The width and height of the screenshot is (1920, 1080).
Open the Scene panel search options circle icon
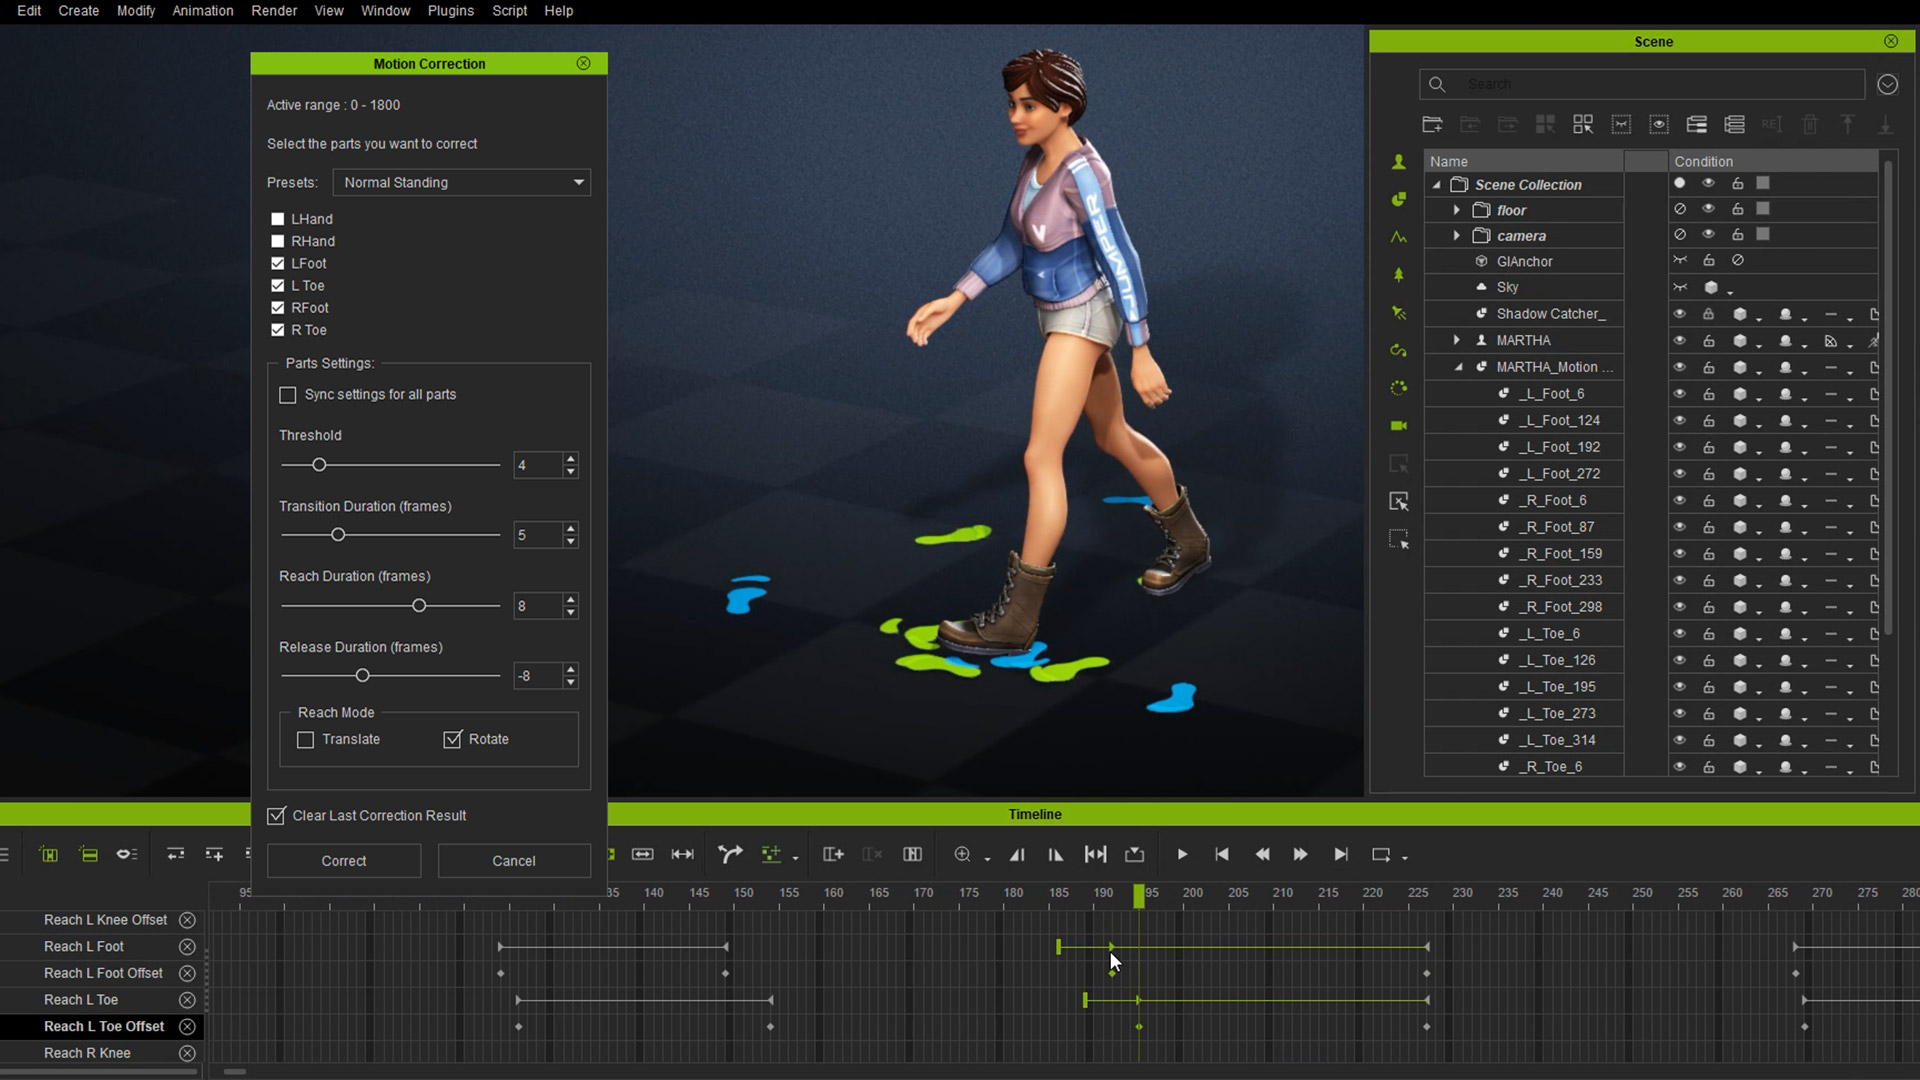(x=1887, y=85)
